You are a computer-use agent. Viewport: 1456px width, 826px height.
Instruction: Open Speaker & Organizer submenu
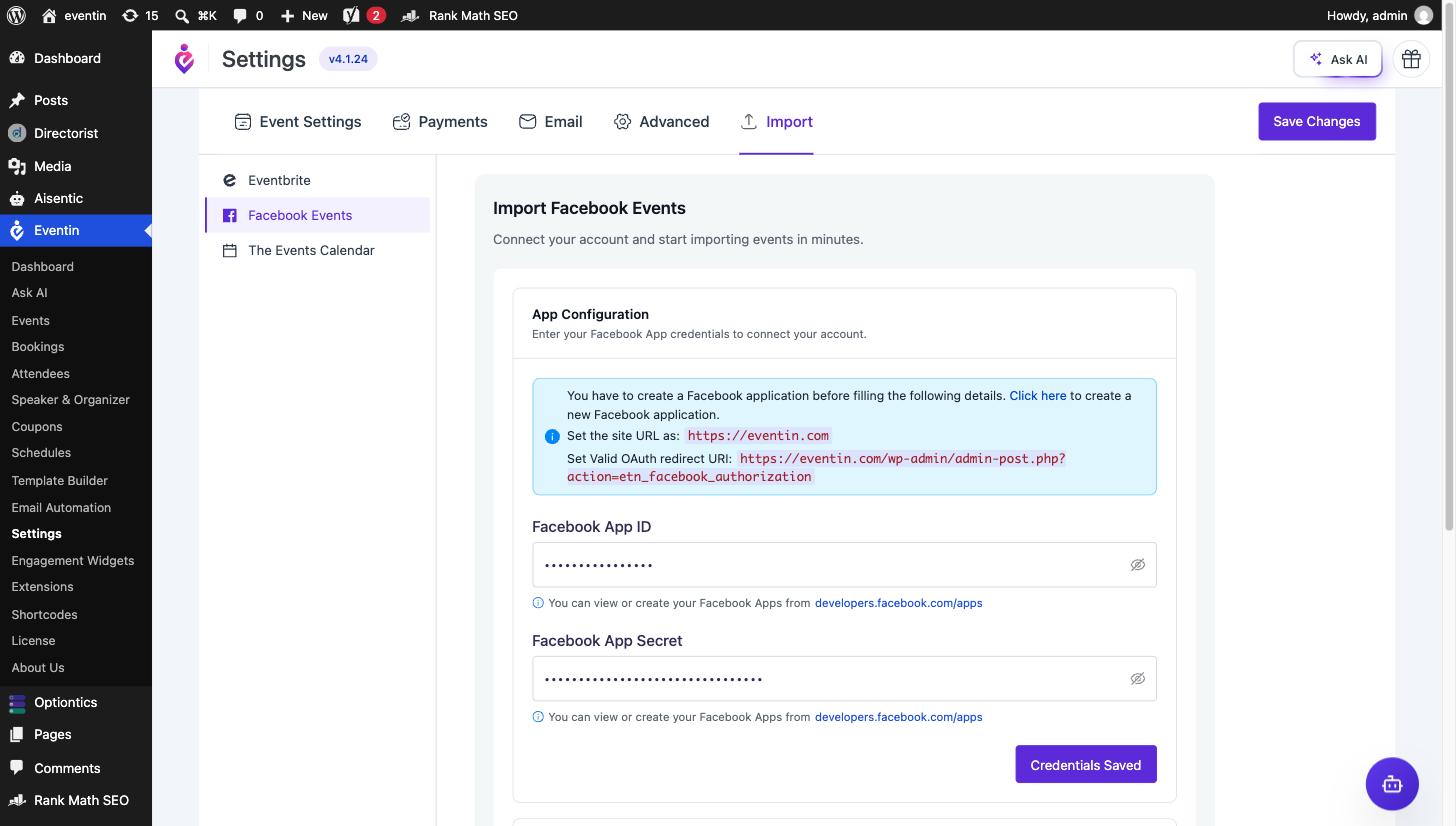(70, 400)
